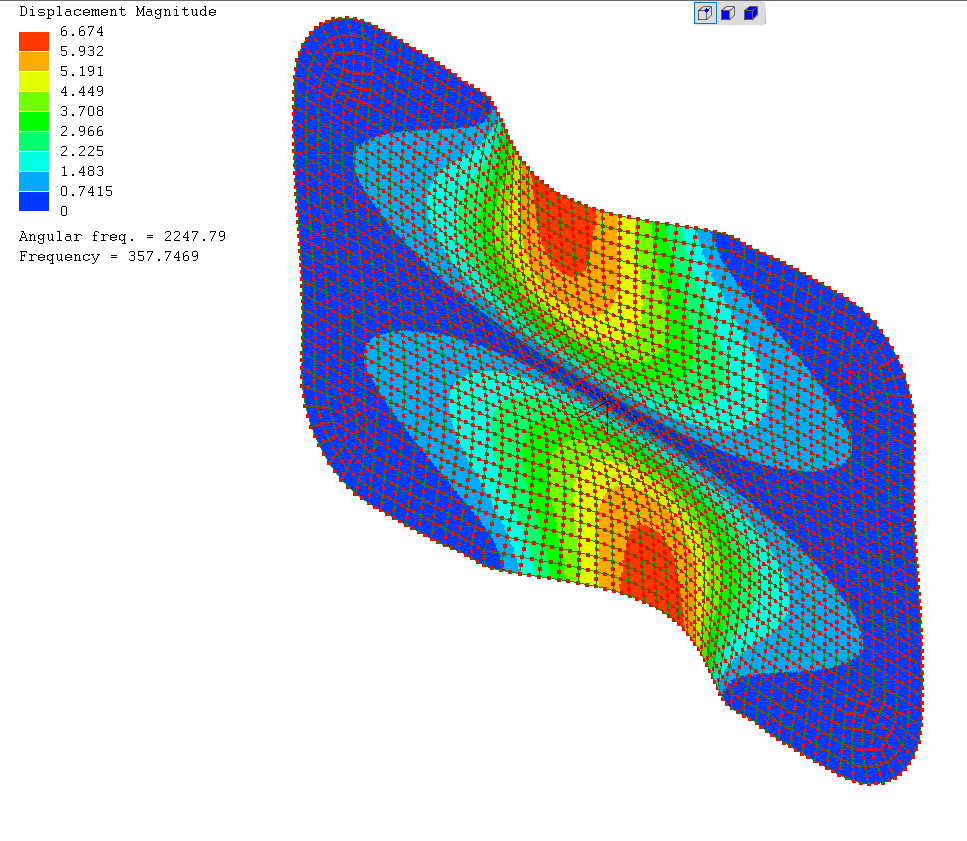The image size is (967, 841).
Task: Click the legend value 3.708
Action: (x=82, y=111)
